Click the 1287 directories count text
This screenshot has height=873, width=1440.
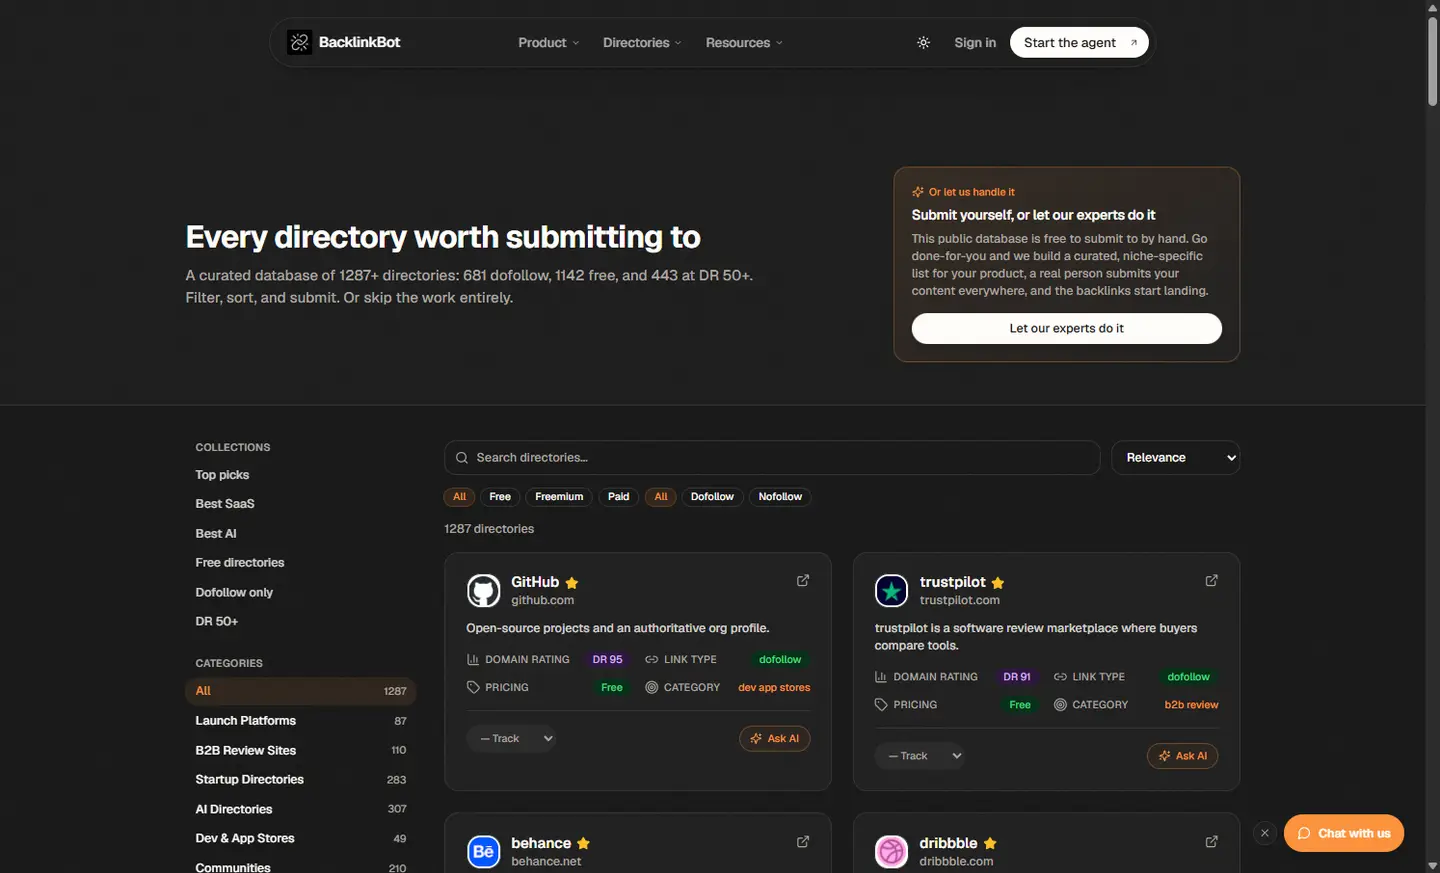pos(489,529)
